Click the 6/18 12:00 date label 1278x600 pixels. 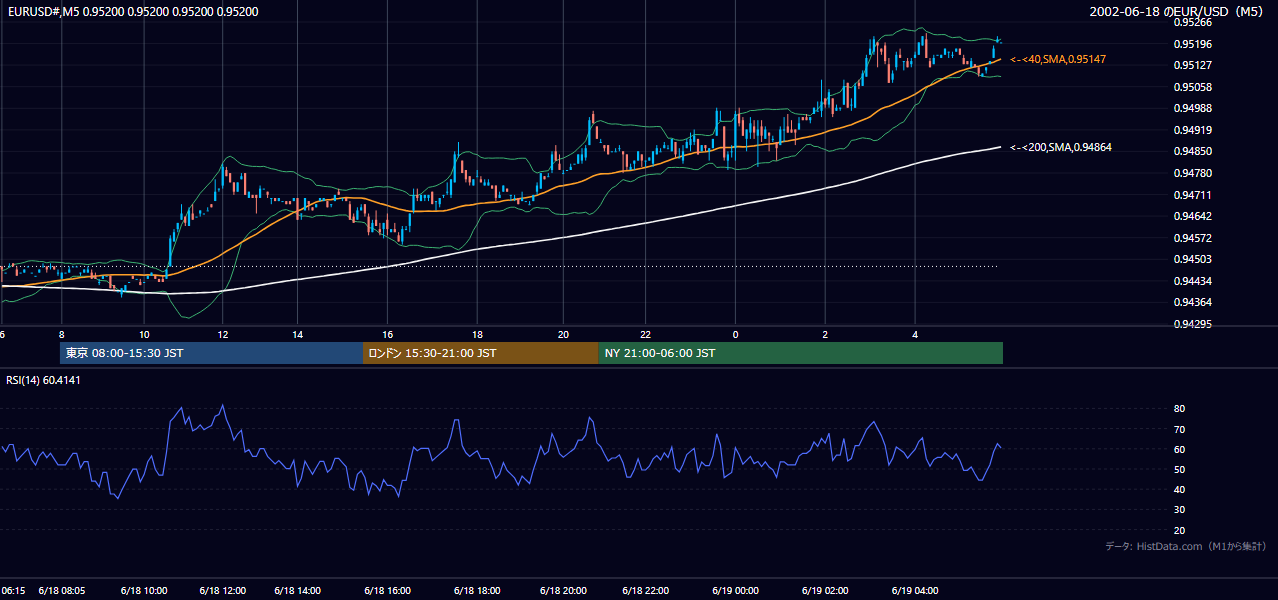pyautogui.click(x=222, y=590)
